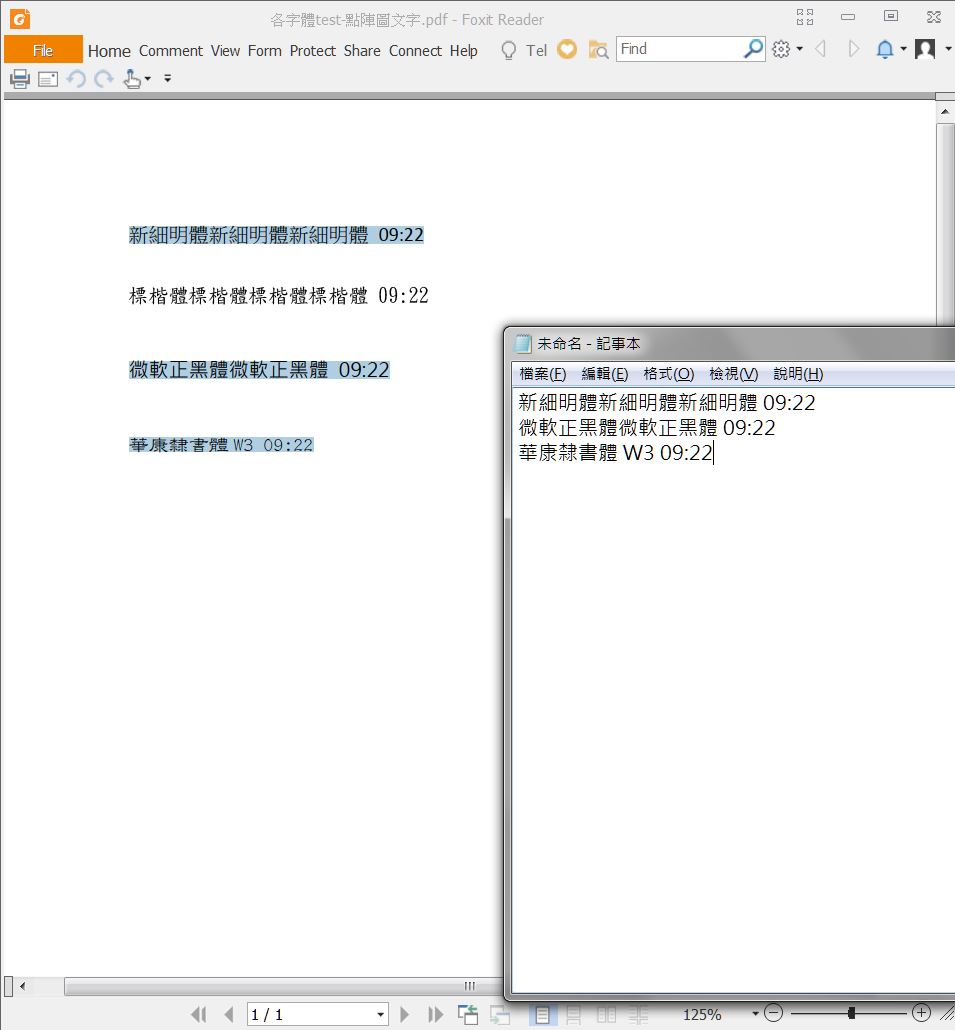Go to next search result arrow
955x1030 pixels.
pyautogui.click(x=854, y=49)
